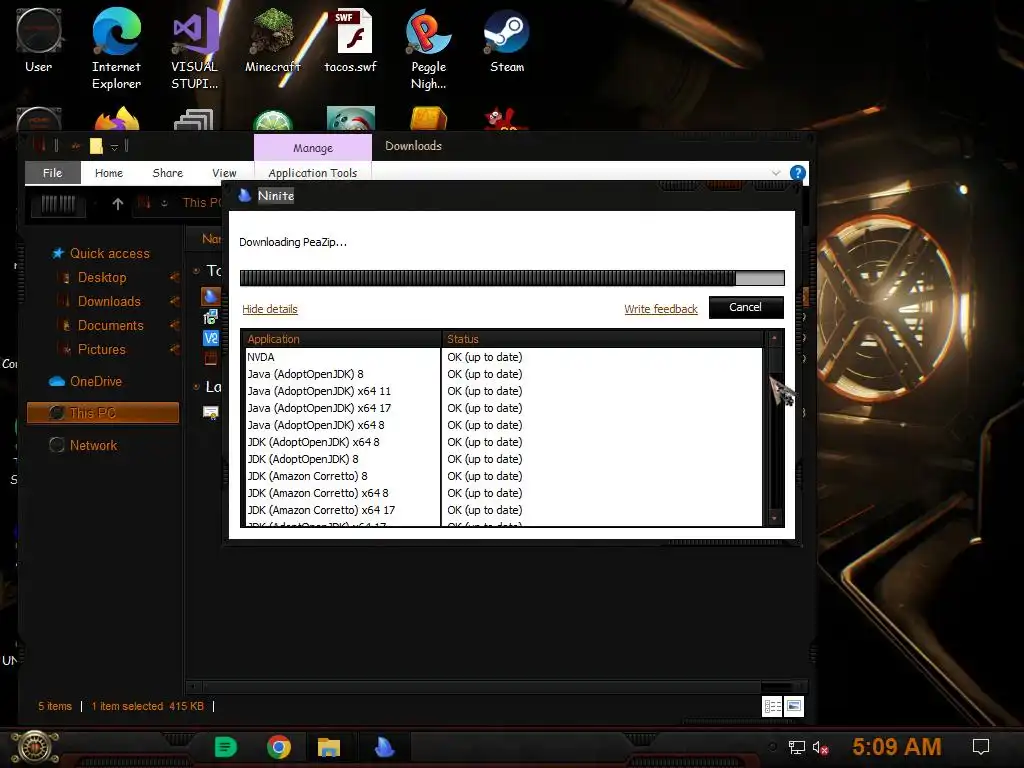Click the lime-slice app icon on the desktop
Screen dimensions: 1024x768
click(x=273, y=120)
